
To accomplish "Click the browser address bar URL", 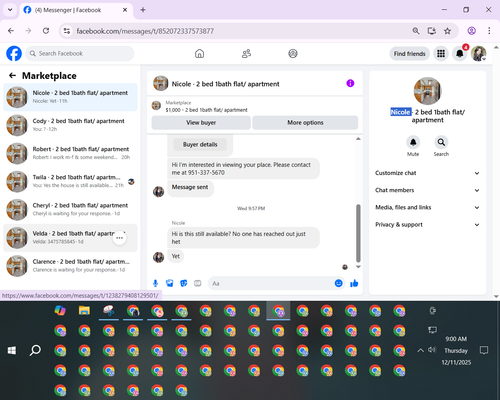I will [x=145, y=31].
